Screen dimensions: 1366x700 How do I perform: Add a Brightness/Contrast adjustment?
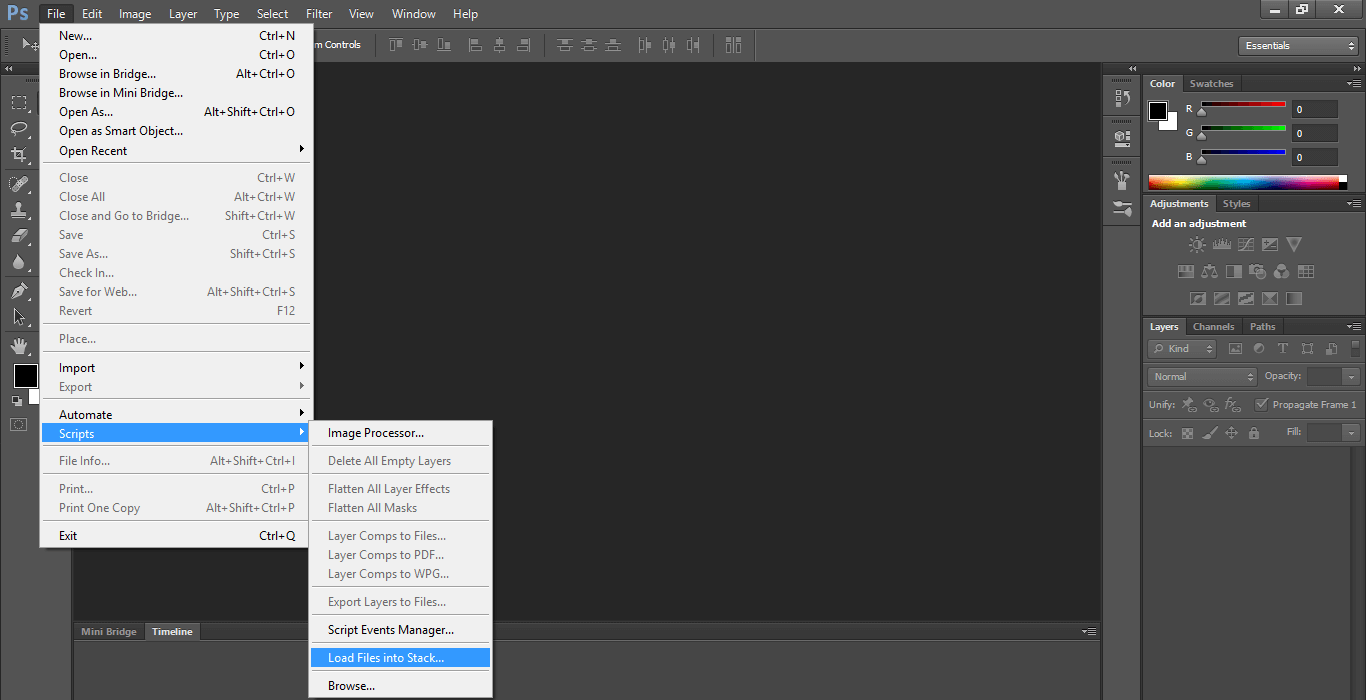[x=1197, y=244]
